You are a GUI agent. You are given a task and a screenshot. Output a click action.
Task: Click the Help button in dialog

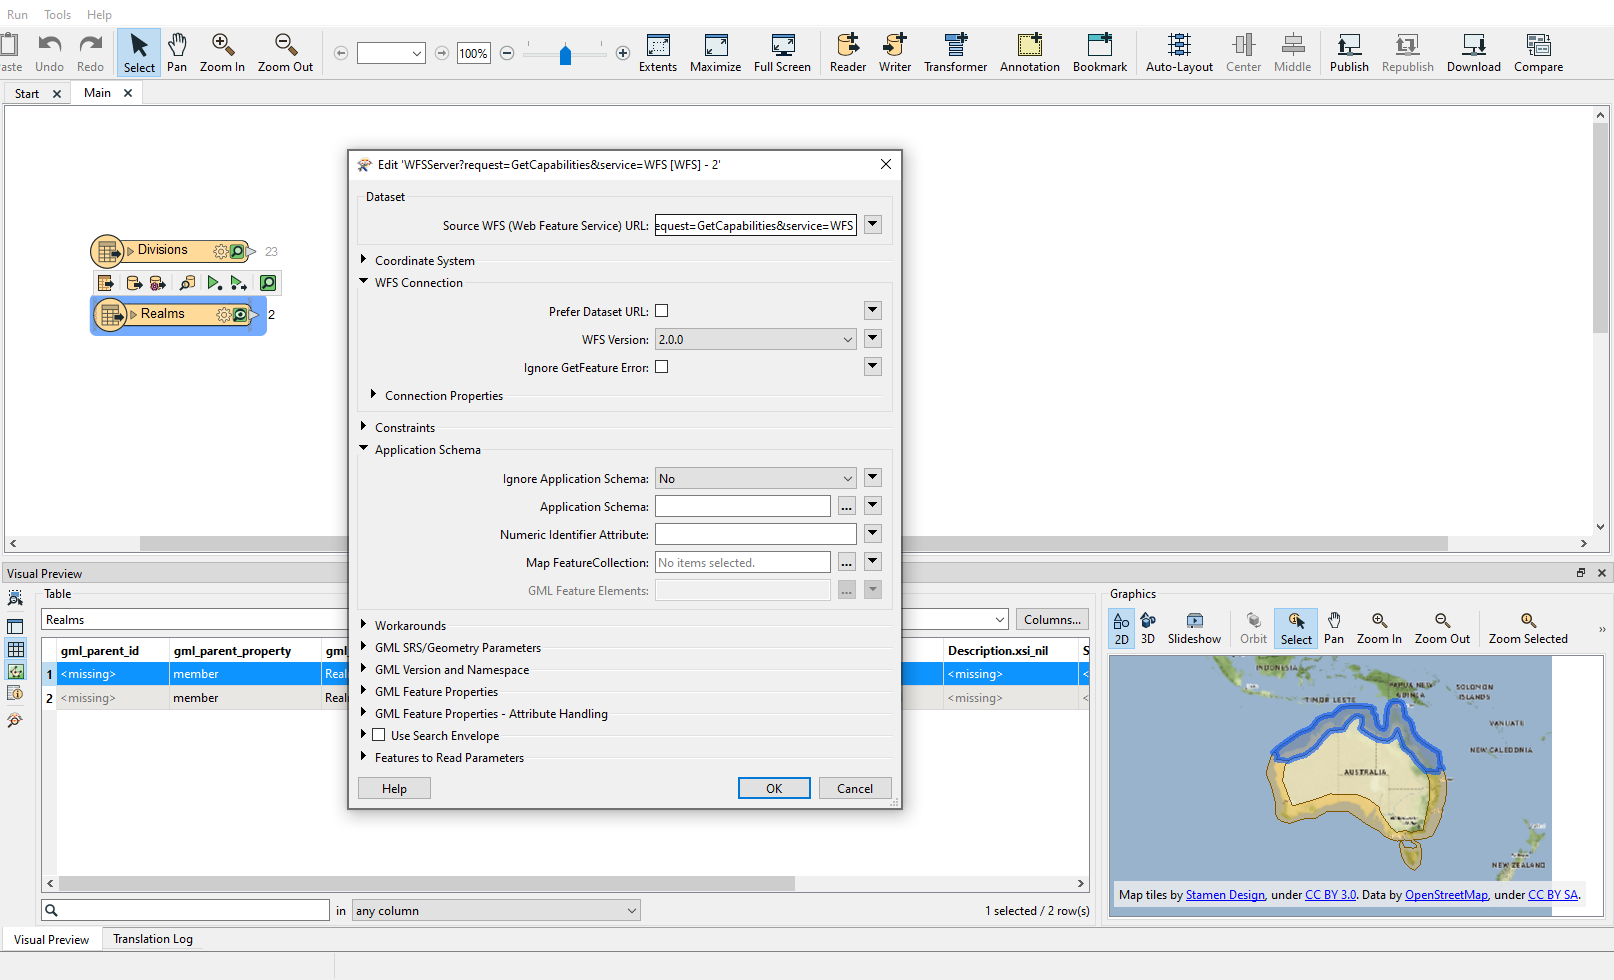click(394, 788)
